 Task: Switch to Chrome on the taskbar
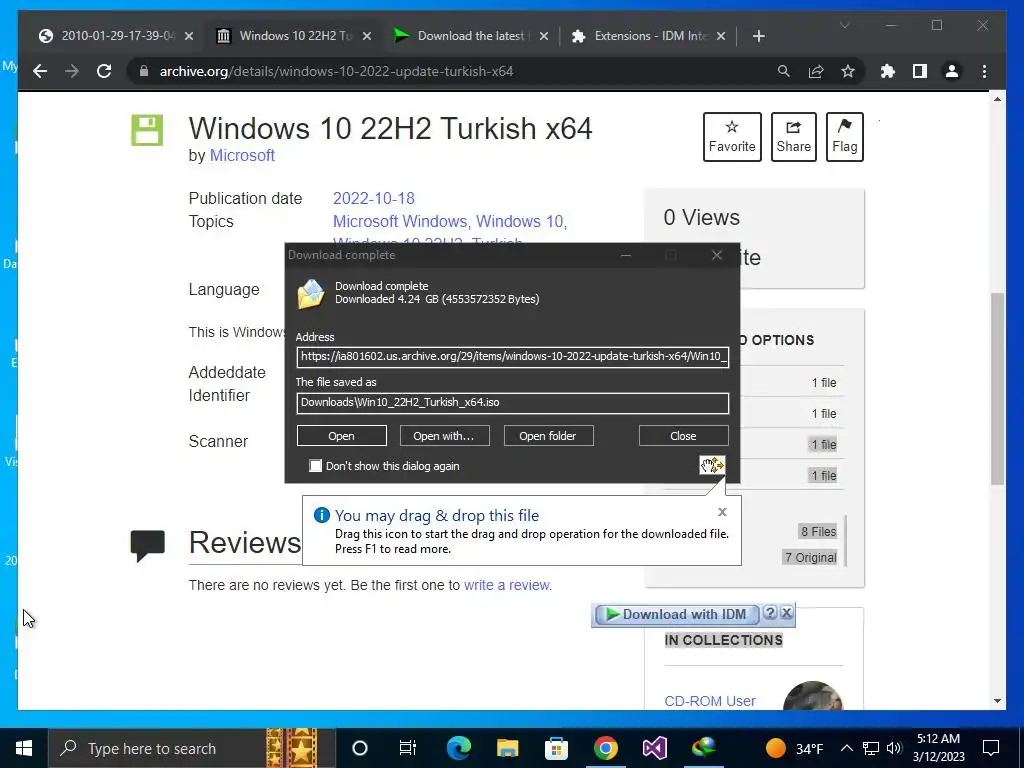(605, 748)
